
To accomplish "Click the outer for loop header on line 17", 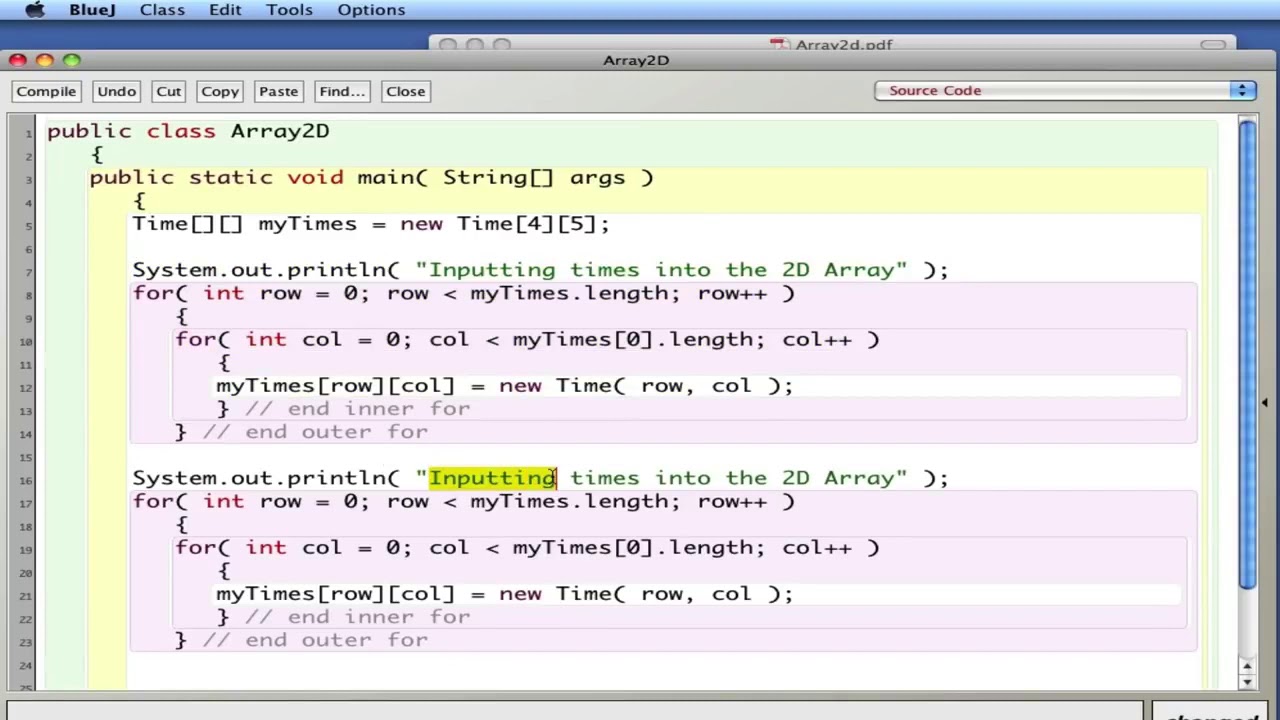I will pyautogui.click(x=464, y=501).
